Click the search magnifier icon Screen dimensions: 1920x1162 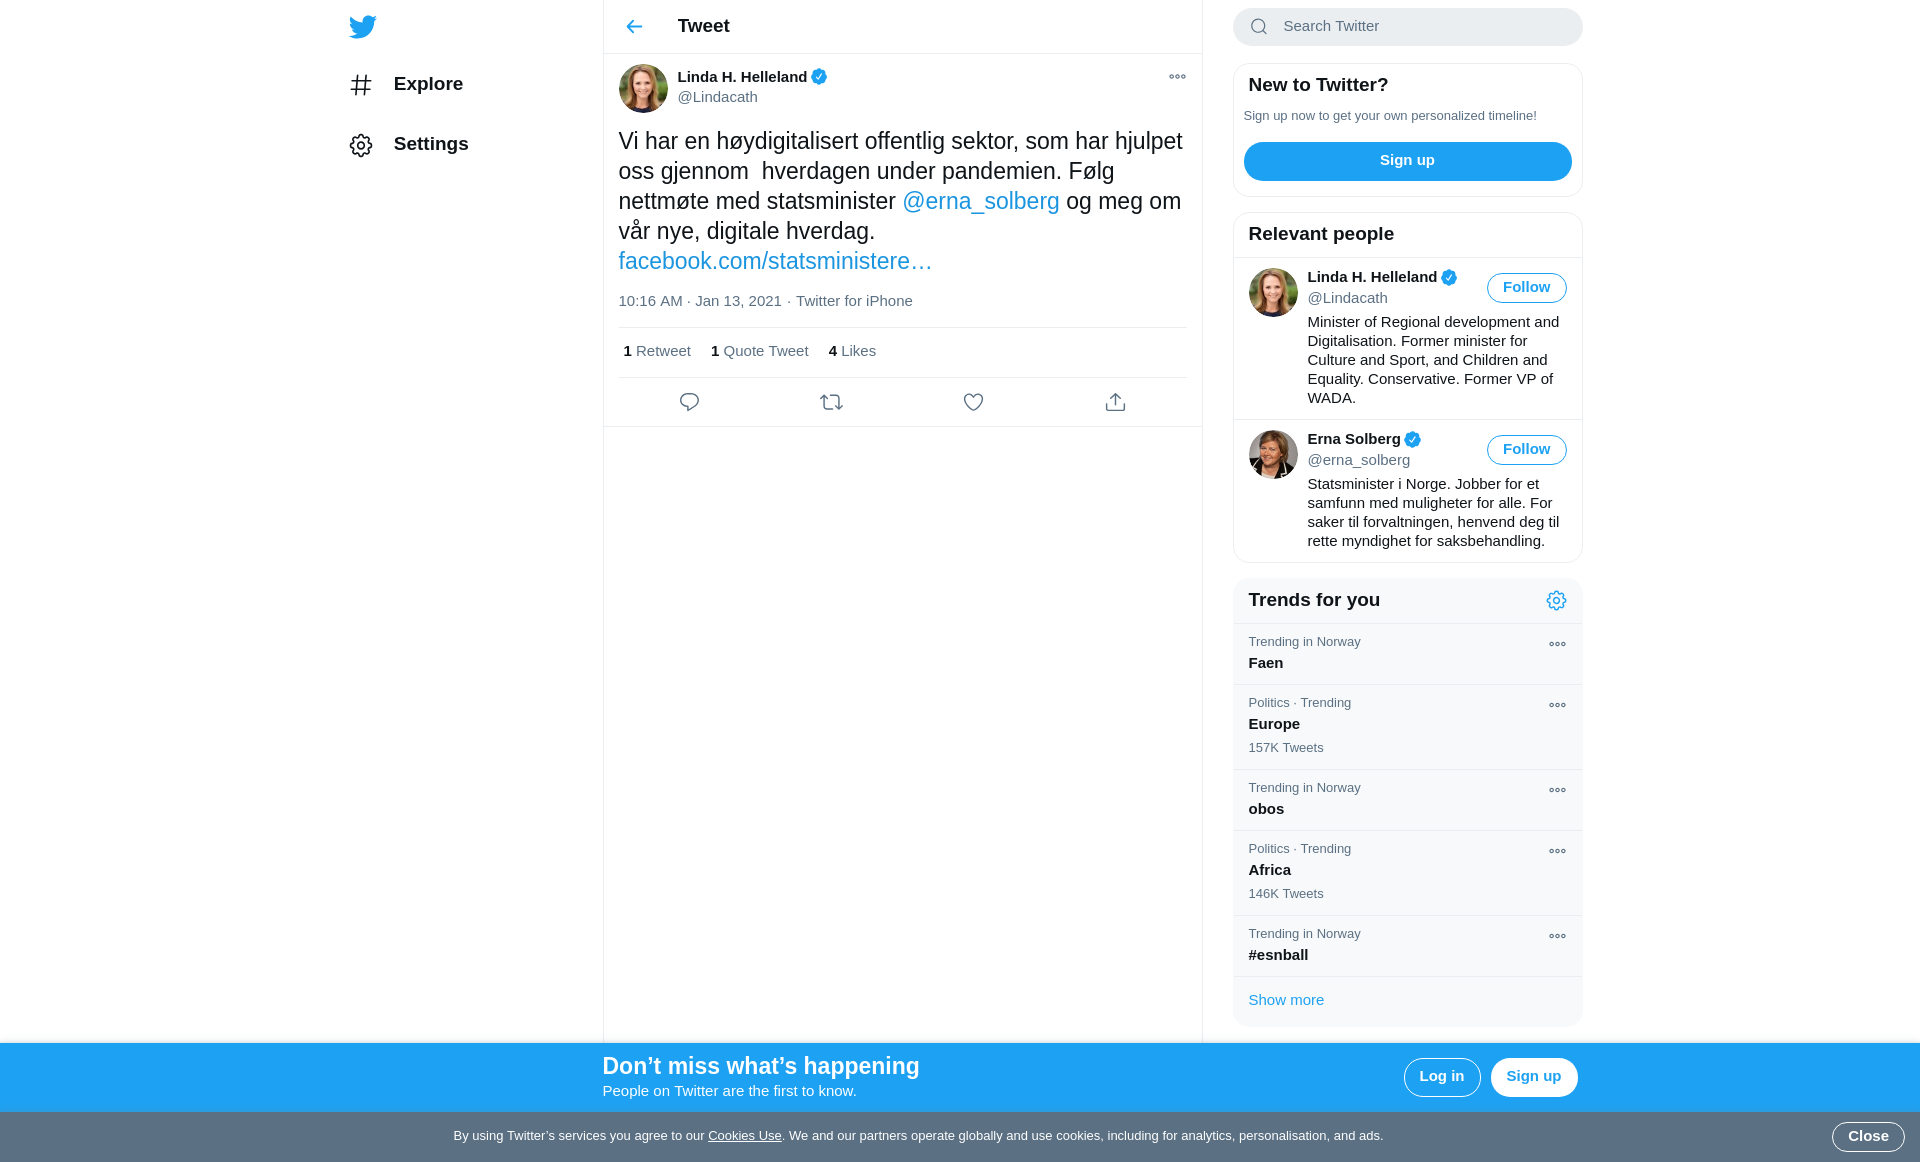1259,27
